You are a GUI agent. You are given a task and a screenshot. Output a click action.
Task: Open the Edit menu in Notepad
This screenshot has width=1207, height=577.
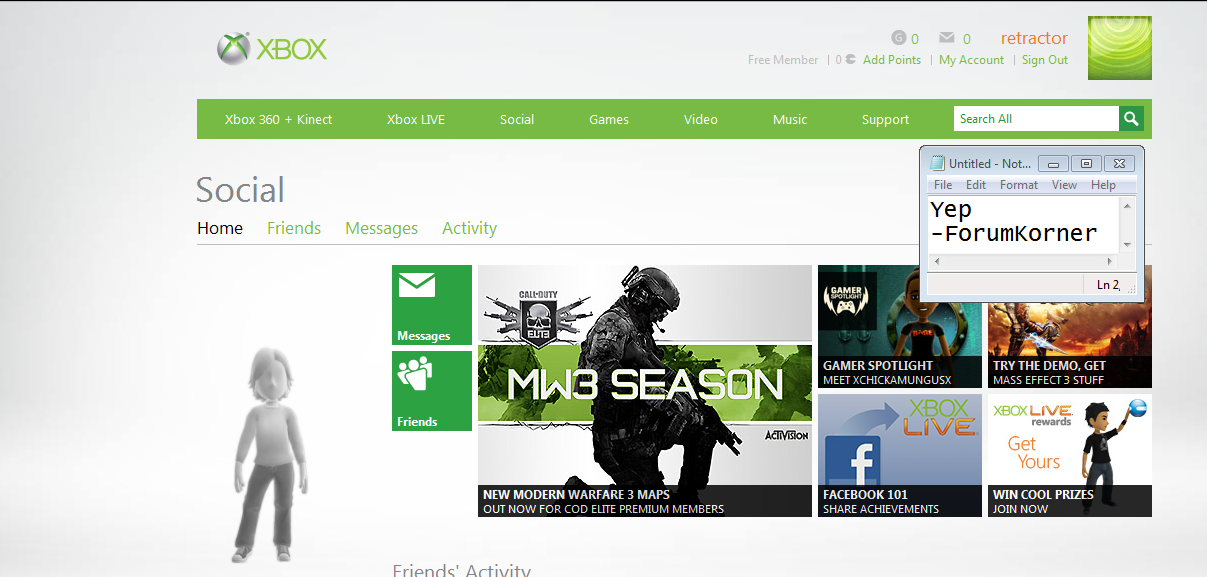coord(976,185)
